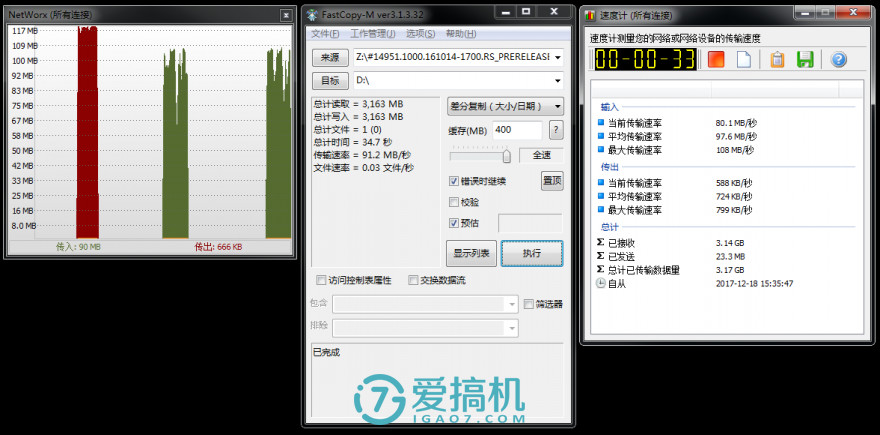Expand the 包含 include filter dropdown
This screenshot has width=880, height=435.
pyautogui.click(x=511, y=304)
